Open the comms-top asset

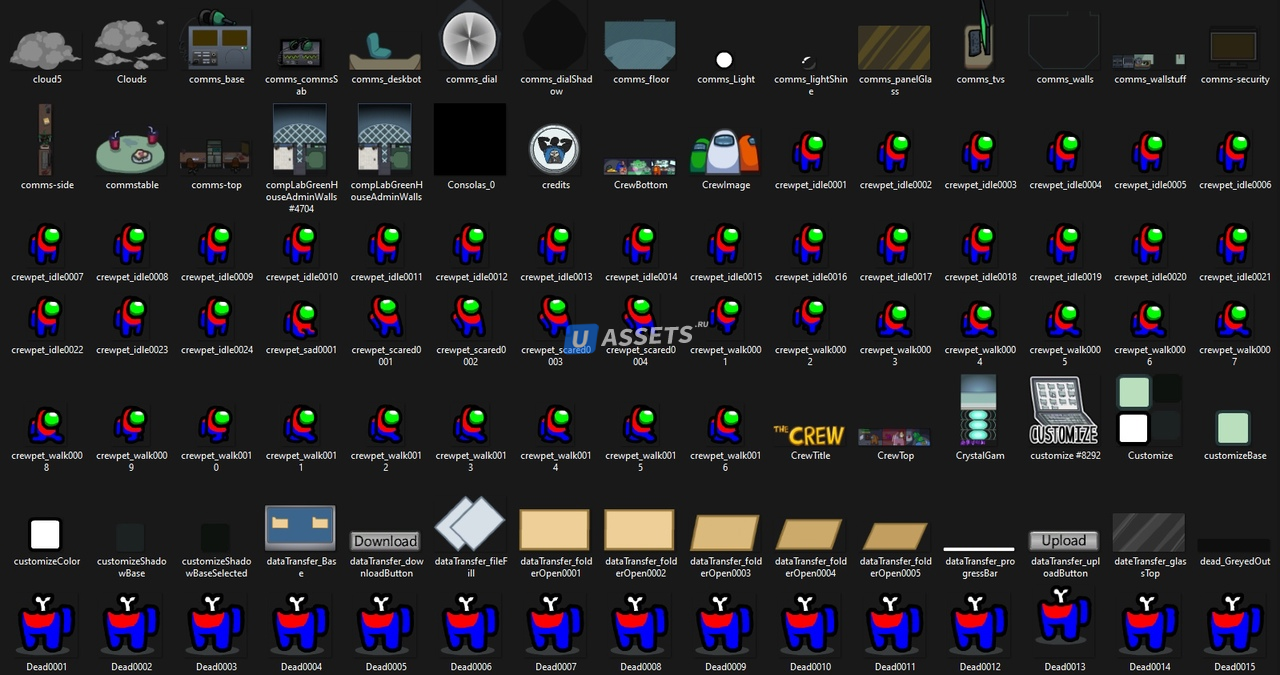coord(216,158)
